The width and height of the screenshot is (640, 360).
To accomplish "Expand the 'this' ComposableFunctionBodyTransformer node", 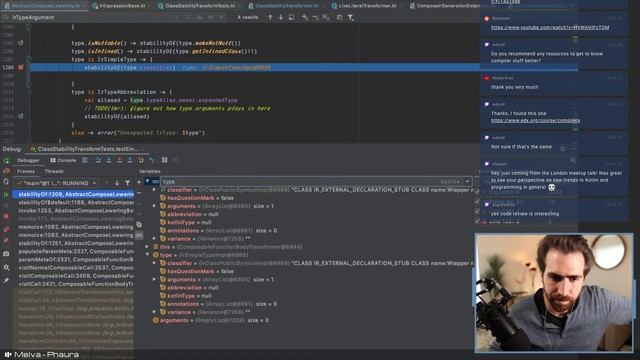I will point(147,247).
